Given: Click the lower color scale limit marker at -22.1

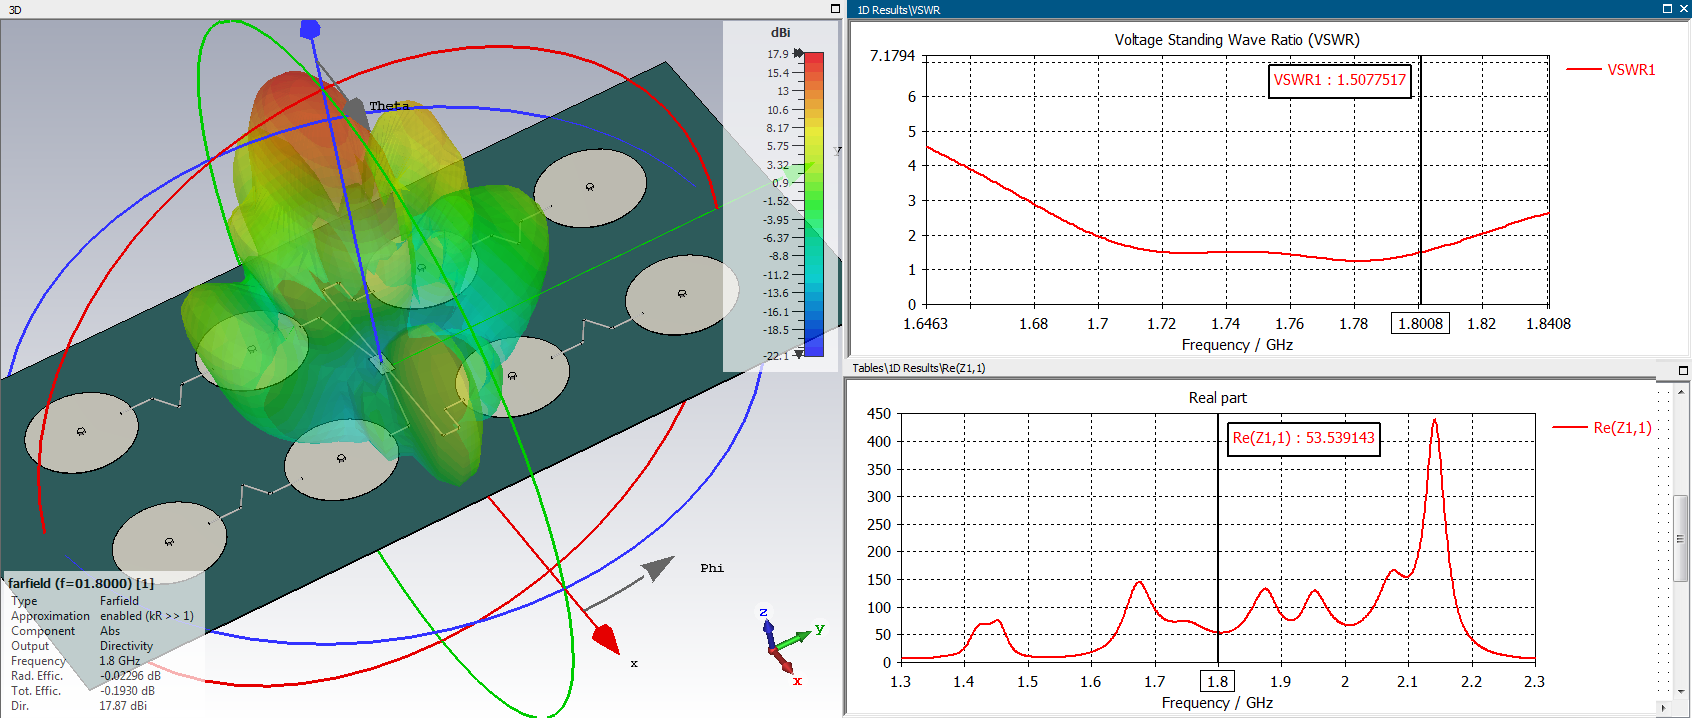Looking at the screenshot, I should click(799, 355).
